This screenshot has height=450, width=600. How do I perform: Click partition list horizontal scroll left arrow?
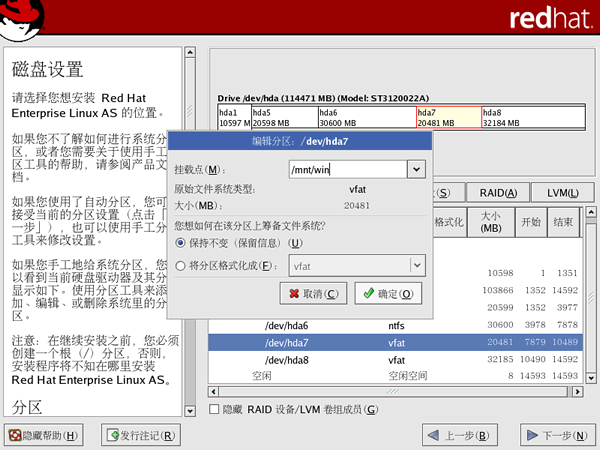pyautogui.click(x=214, y=391)
